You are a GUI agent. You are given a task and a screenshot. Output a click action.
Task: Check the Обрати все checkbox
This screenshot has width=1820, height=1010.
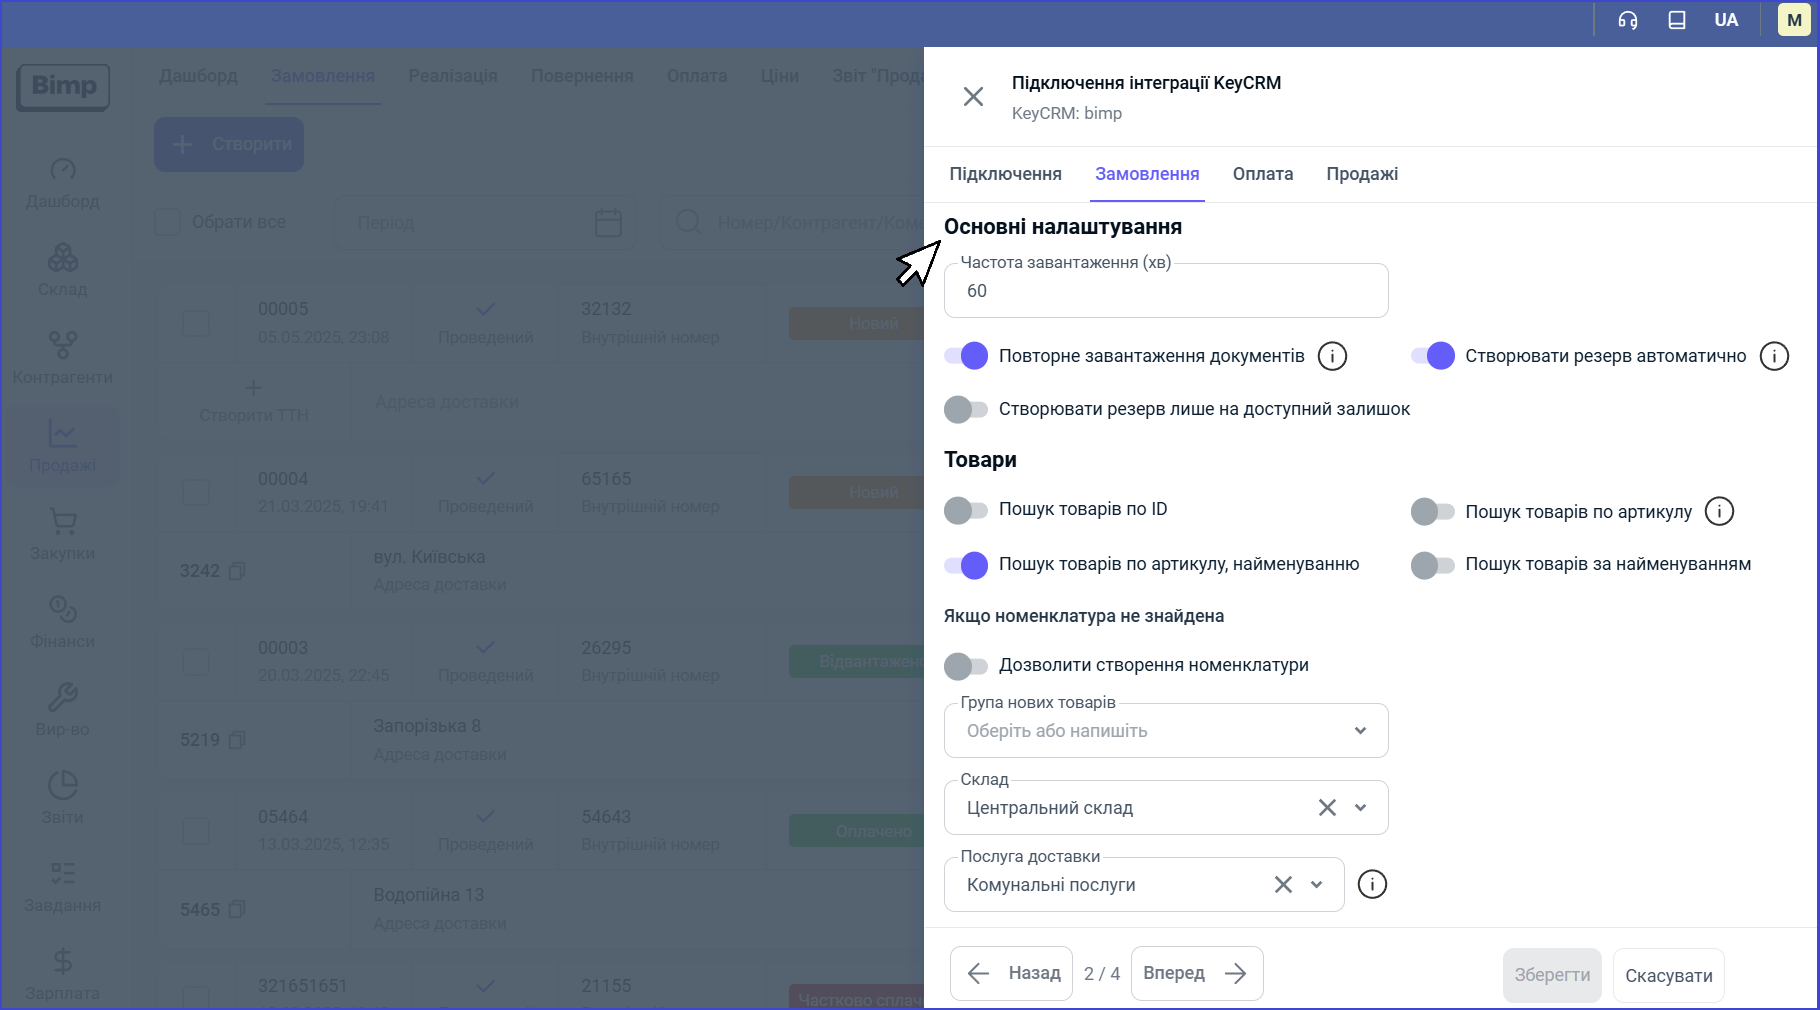(167, 222)
